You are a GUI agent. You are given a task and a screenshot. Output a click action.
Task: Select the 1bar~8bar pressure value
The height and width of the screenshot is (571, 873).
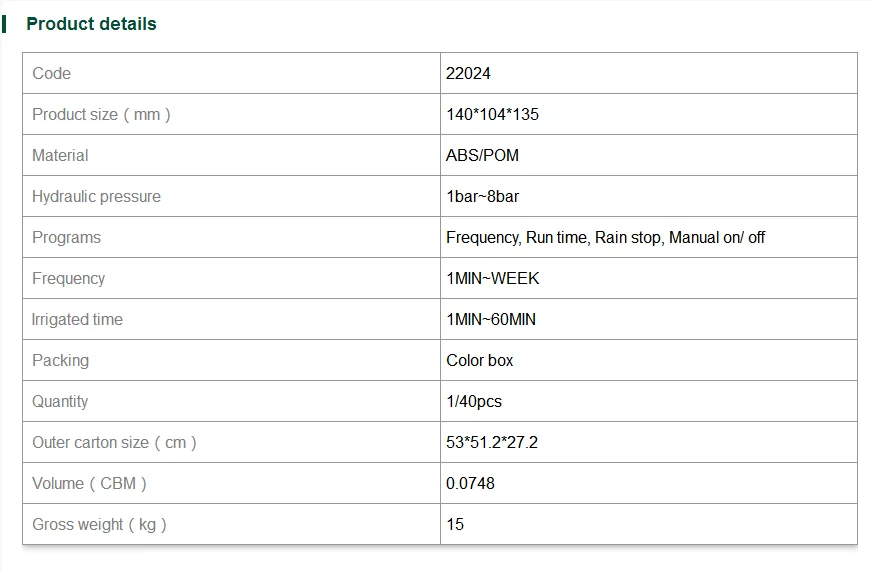(x=482, y=196)
